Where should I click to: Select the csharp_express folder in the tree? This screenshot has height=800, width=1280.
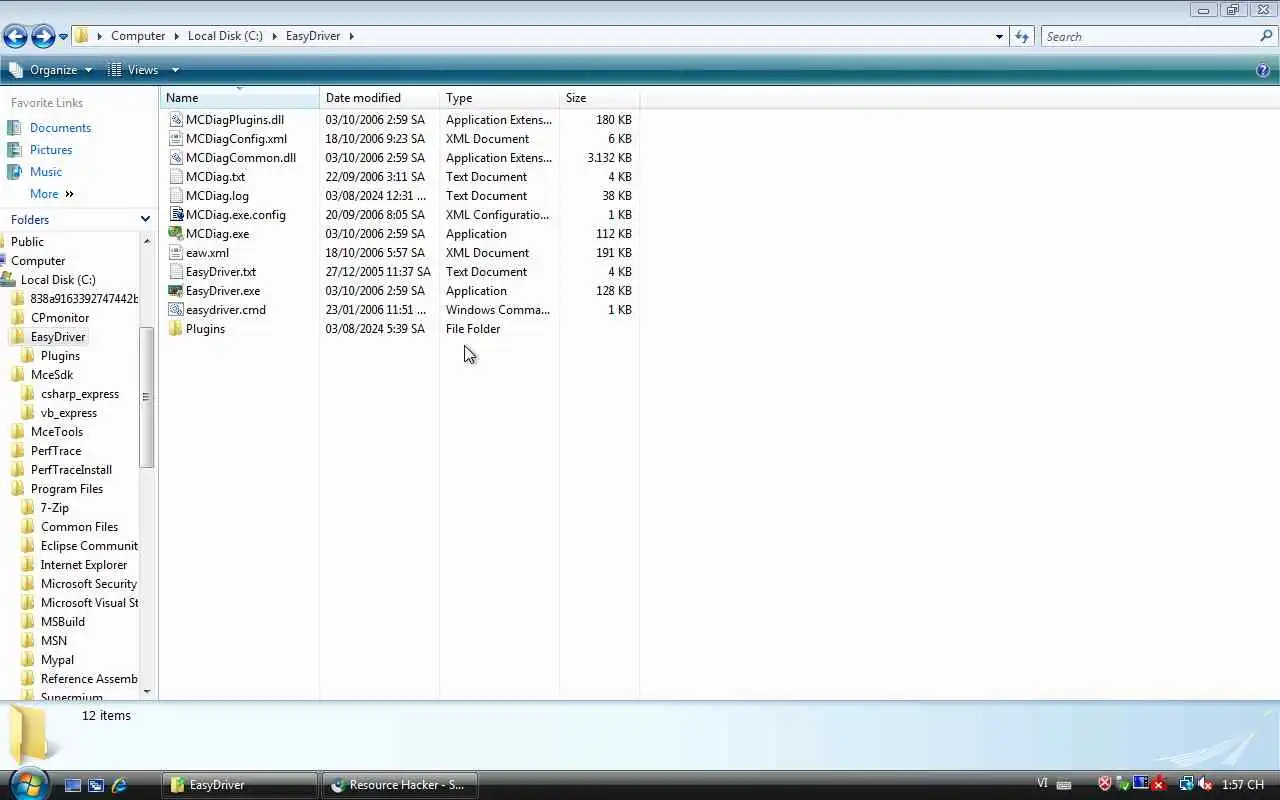click(x=80, y=394)
